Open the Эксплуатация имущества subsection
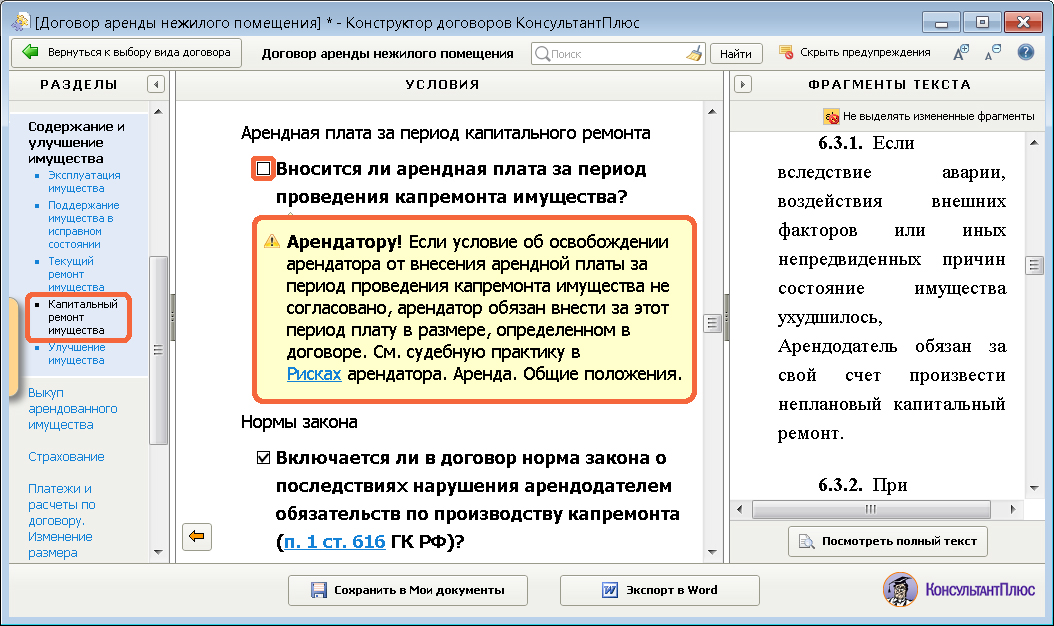The width and height of the screenshot is (1054, 626). pos(84,182)
